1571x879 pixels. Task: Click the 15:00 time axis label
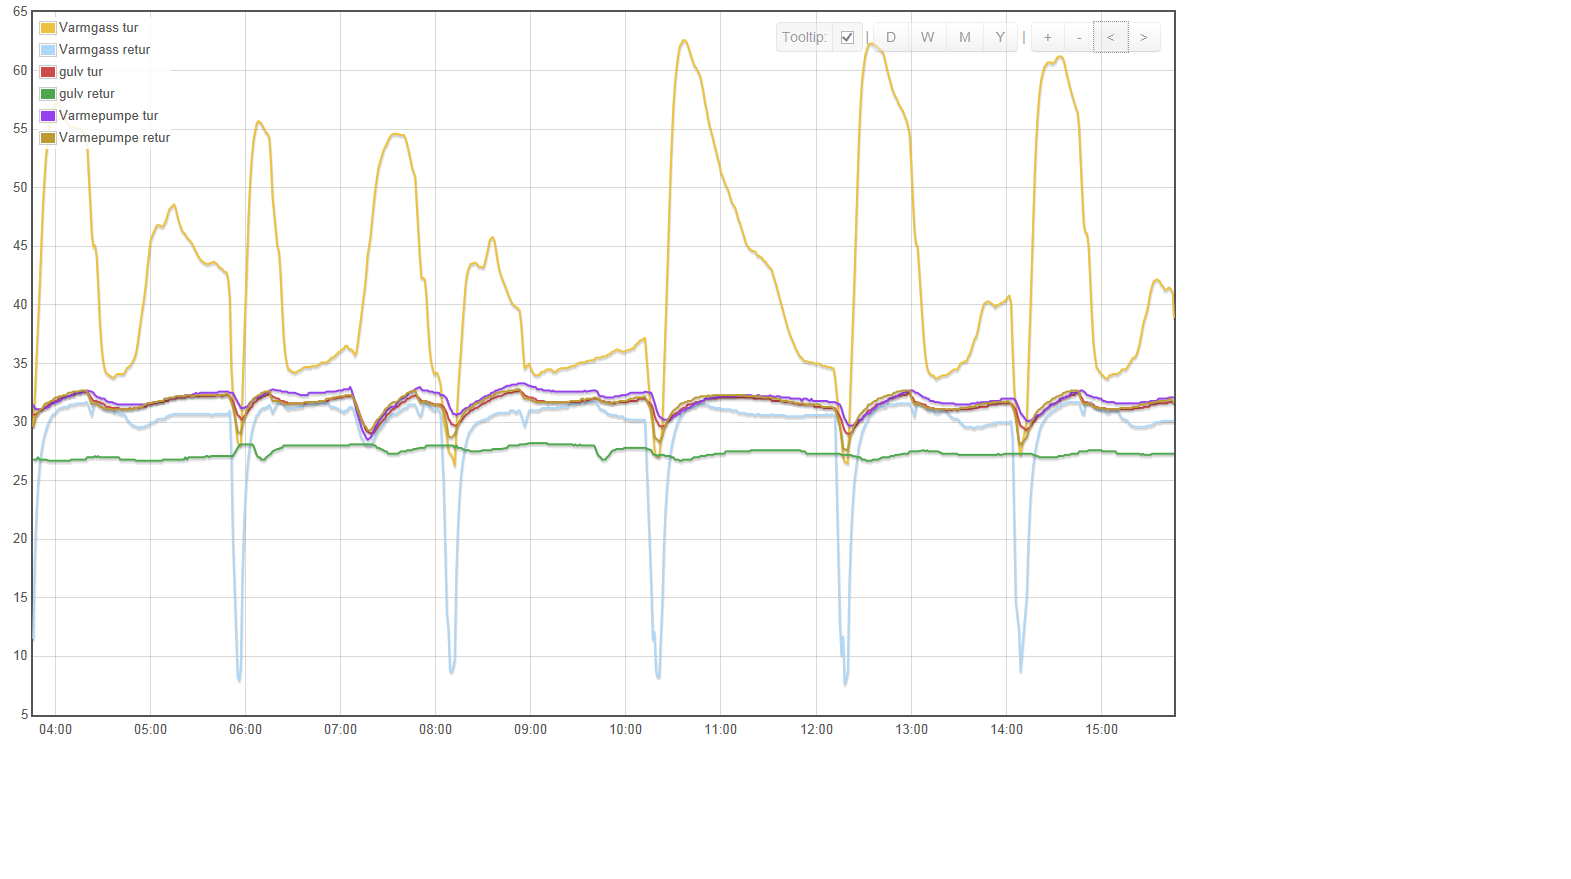[1102, 730]
